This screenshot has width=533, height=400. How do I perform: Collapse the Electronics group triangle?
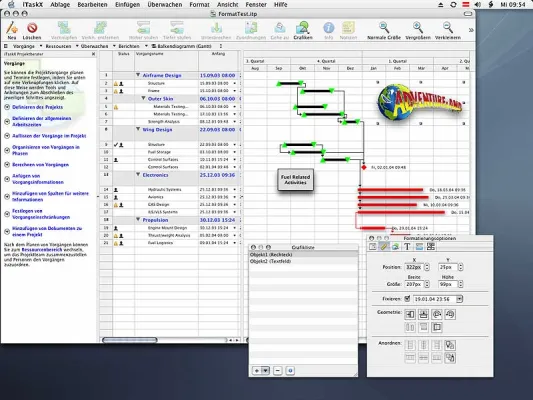(x=138, y=174)
